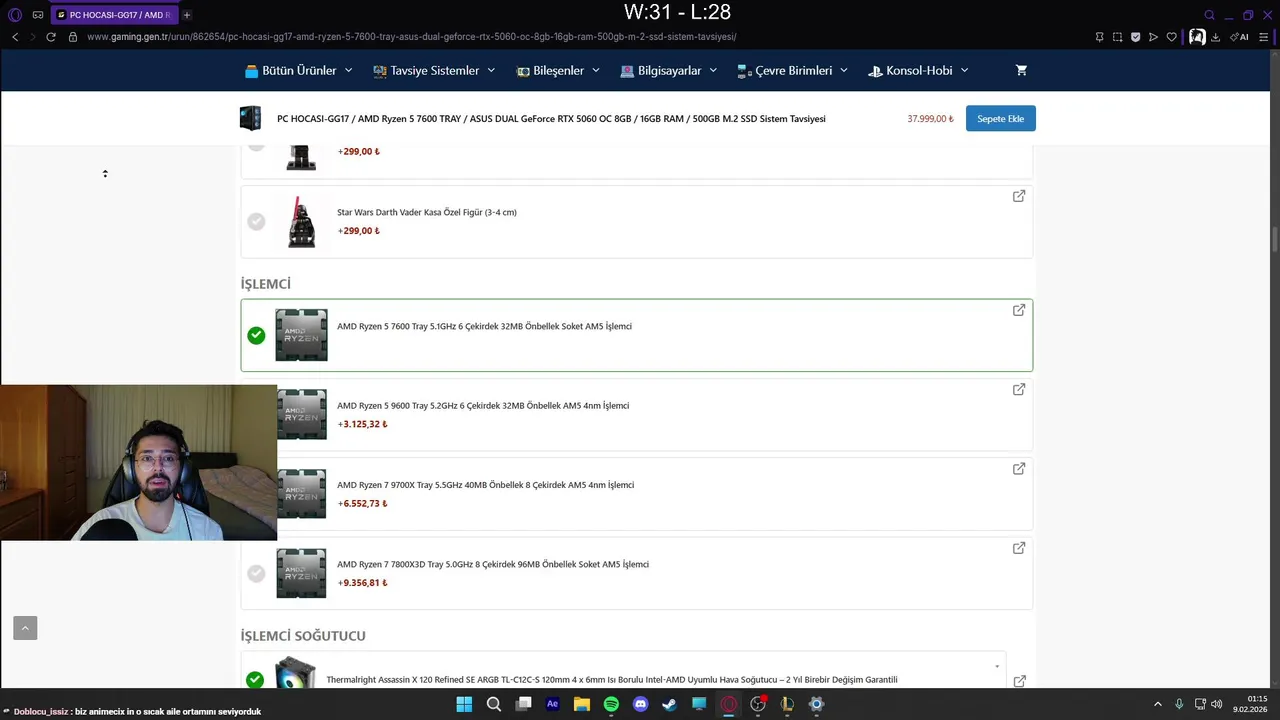Viewport: 1280px width, 720px height.
Task: Click AMD Ryzen 7 9700X product name
Action: point(485,485)
